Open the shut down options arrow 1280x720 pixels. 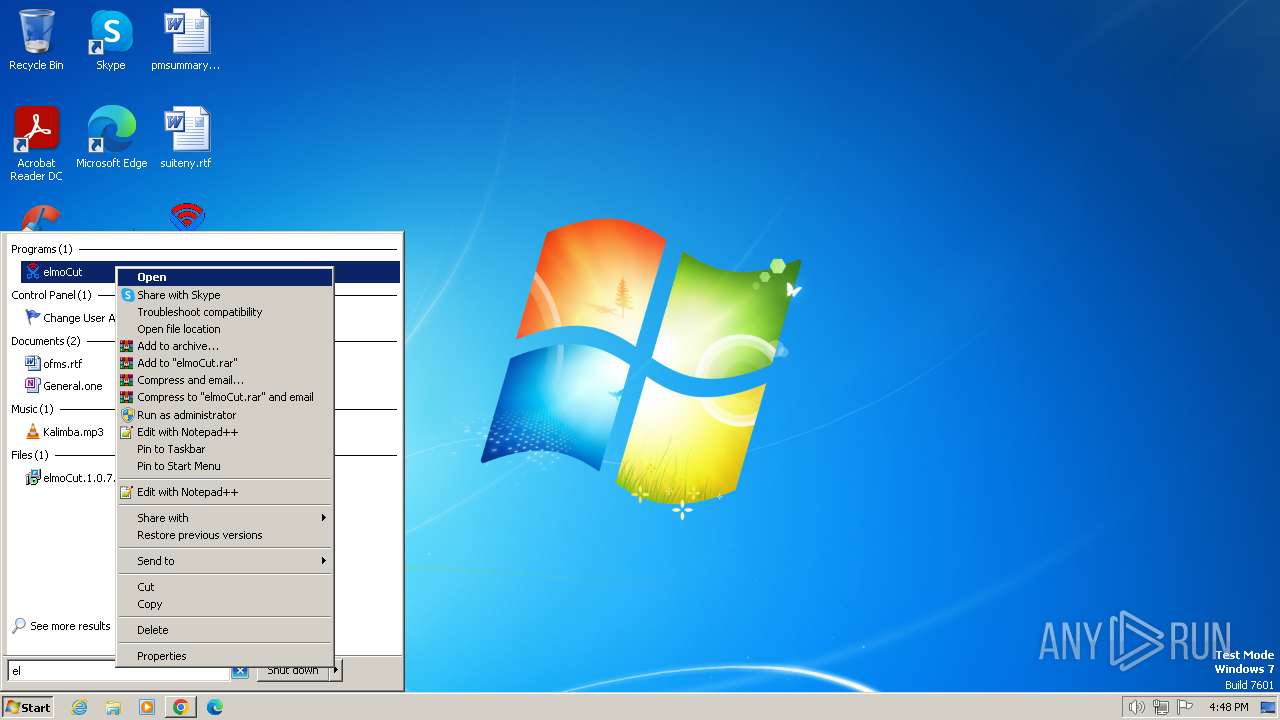336,670
